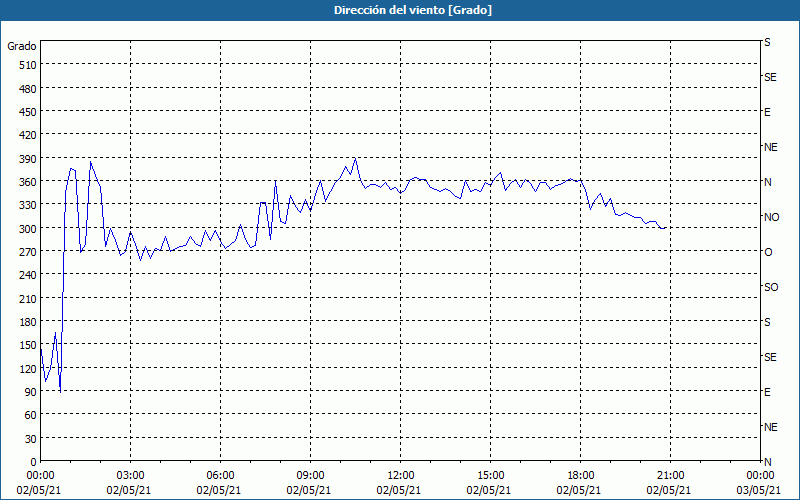This screenshot has width=800, height=500.
Task: Click the '03:00' time label
Action: (131, 476)
